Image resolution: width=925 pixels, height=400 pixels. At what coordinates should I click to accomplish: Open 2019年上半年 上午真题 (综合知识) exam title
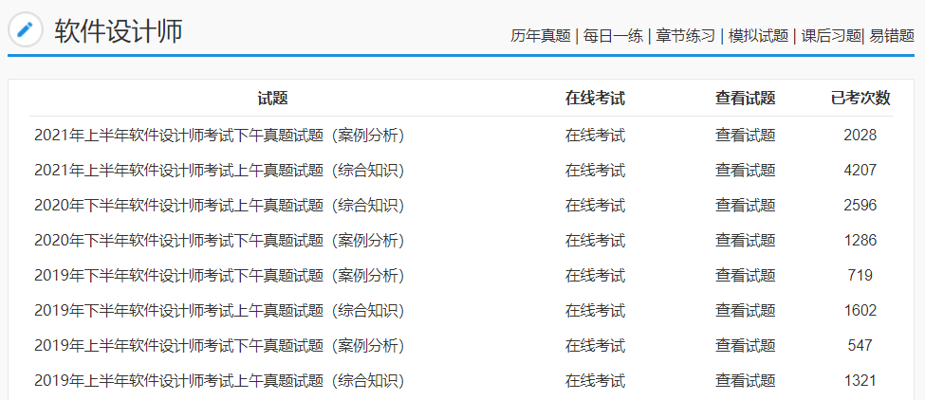[219, 381]
